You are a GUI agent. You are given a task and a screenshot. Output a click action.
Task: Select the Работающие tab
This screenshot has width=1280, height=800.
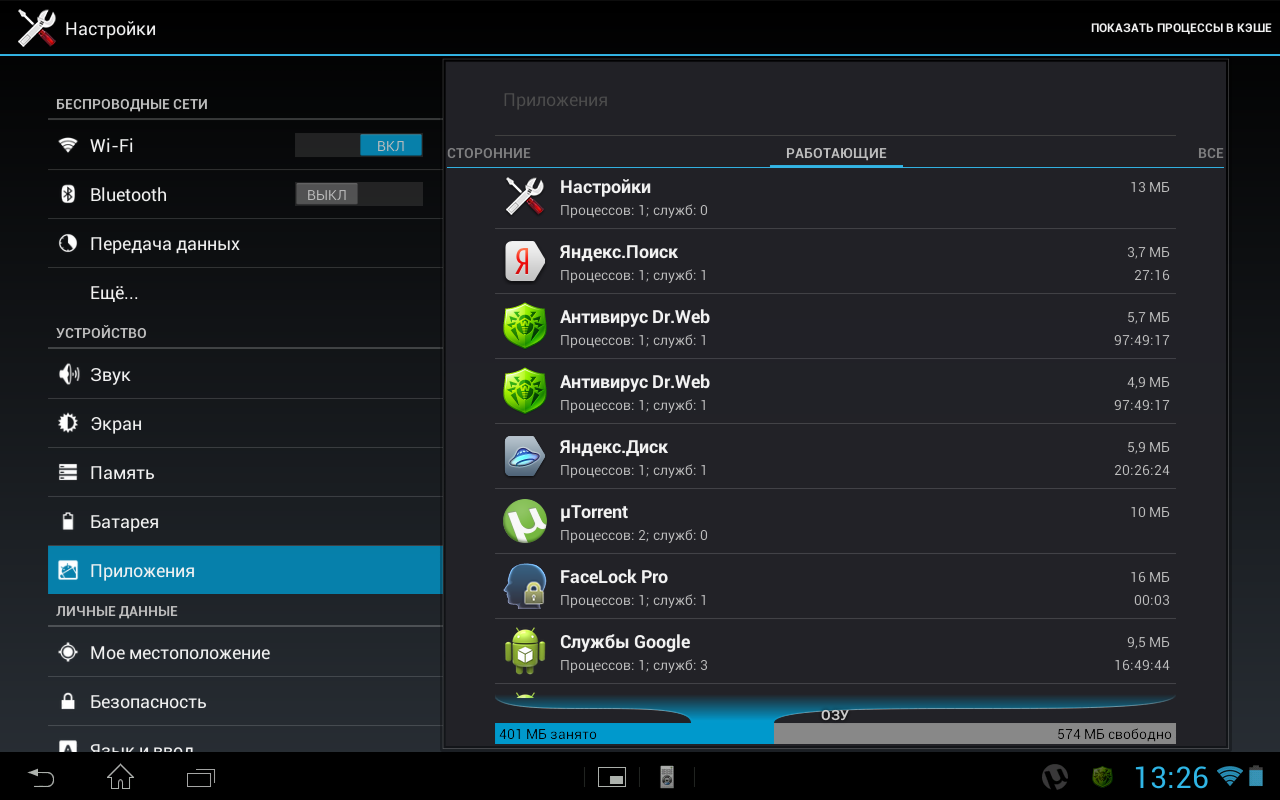tap(836, 153)
